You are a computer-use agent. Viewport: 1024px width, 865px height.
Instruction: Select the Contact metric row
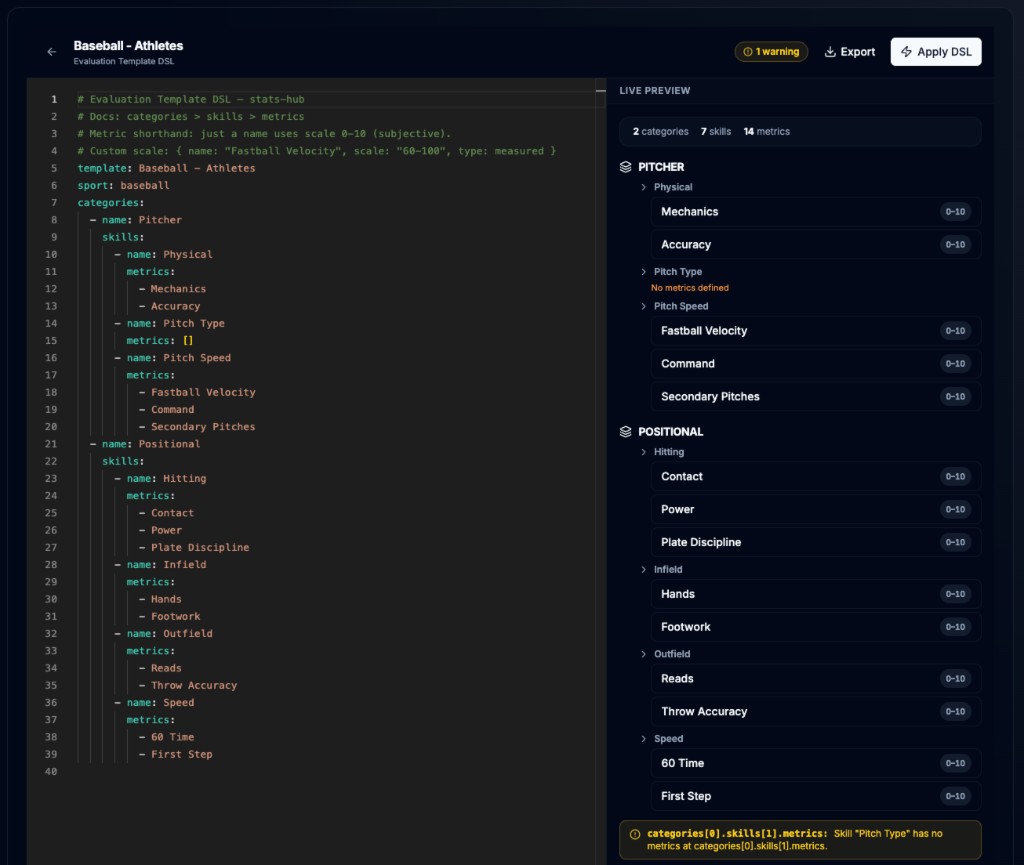[816, 477]
